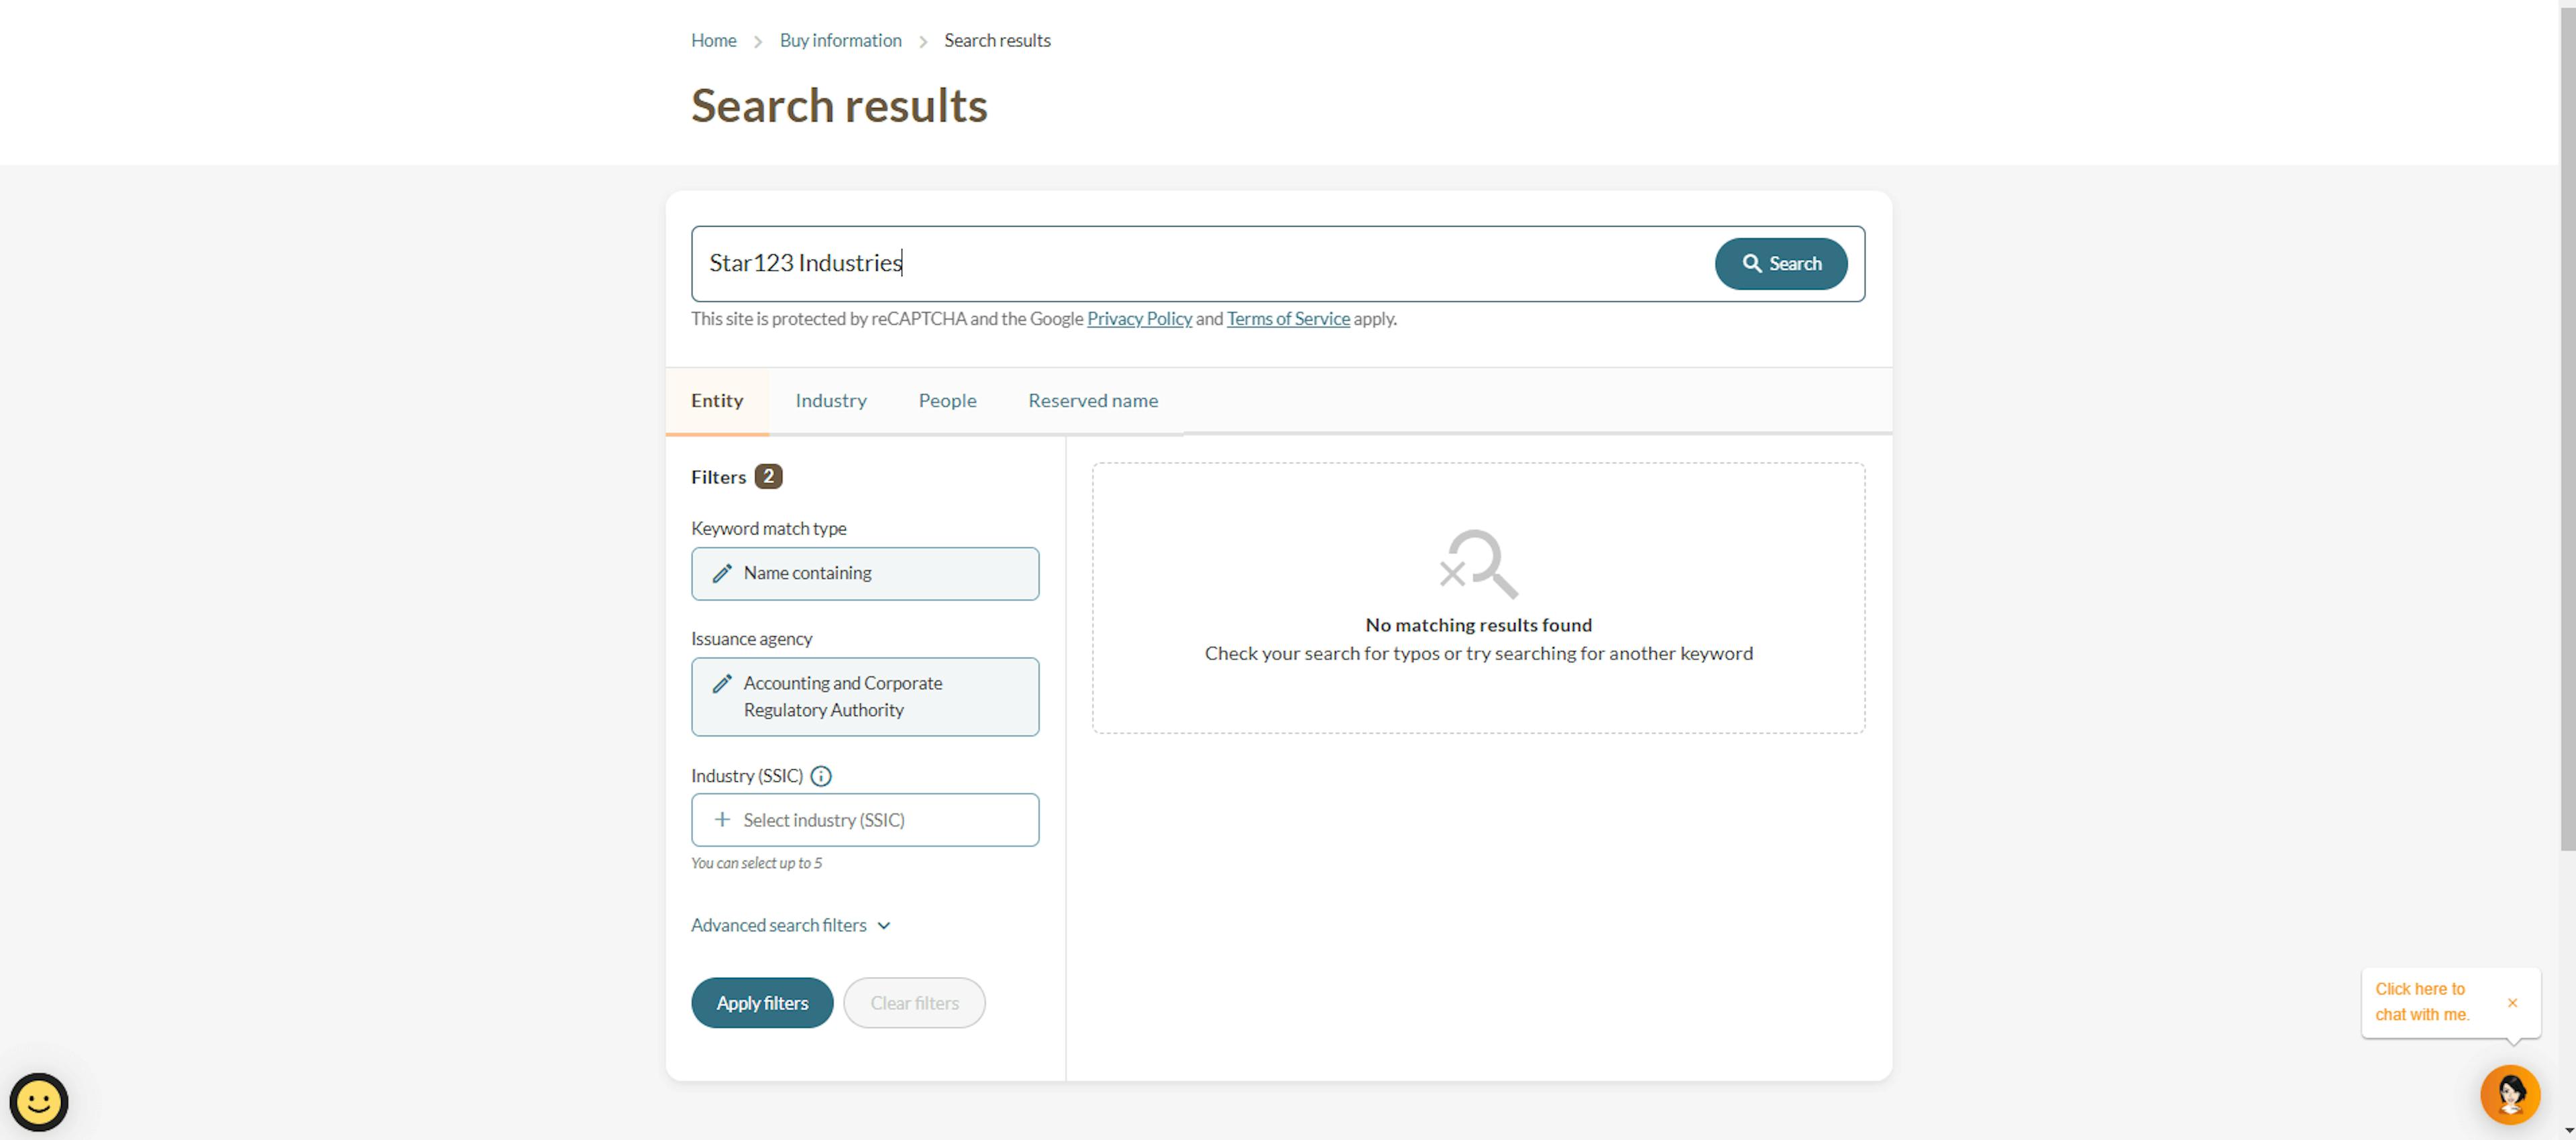Click the chevron next to Advanced search filters

click(x=884, y=926)
